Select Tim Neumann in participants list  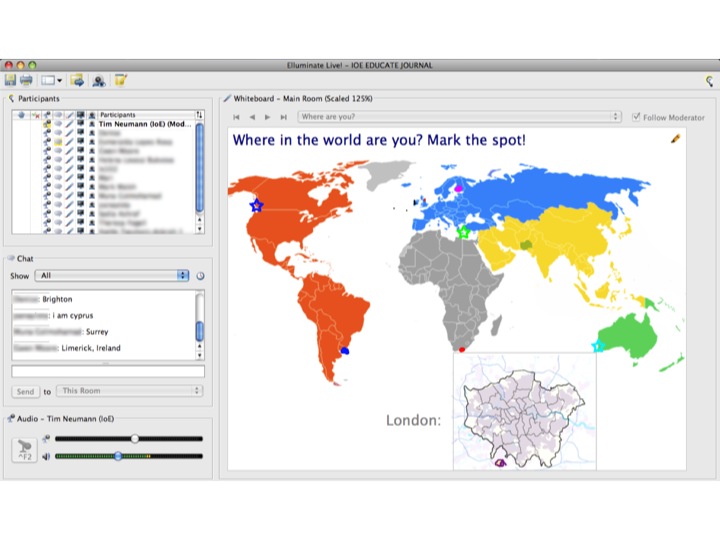(145, 124)
